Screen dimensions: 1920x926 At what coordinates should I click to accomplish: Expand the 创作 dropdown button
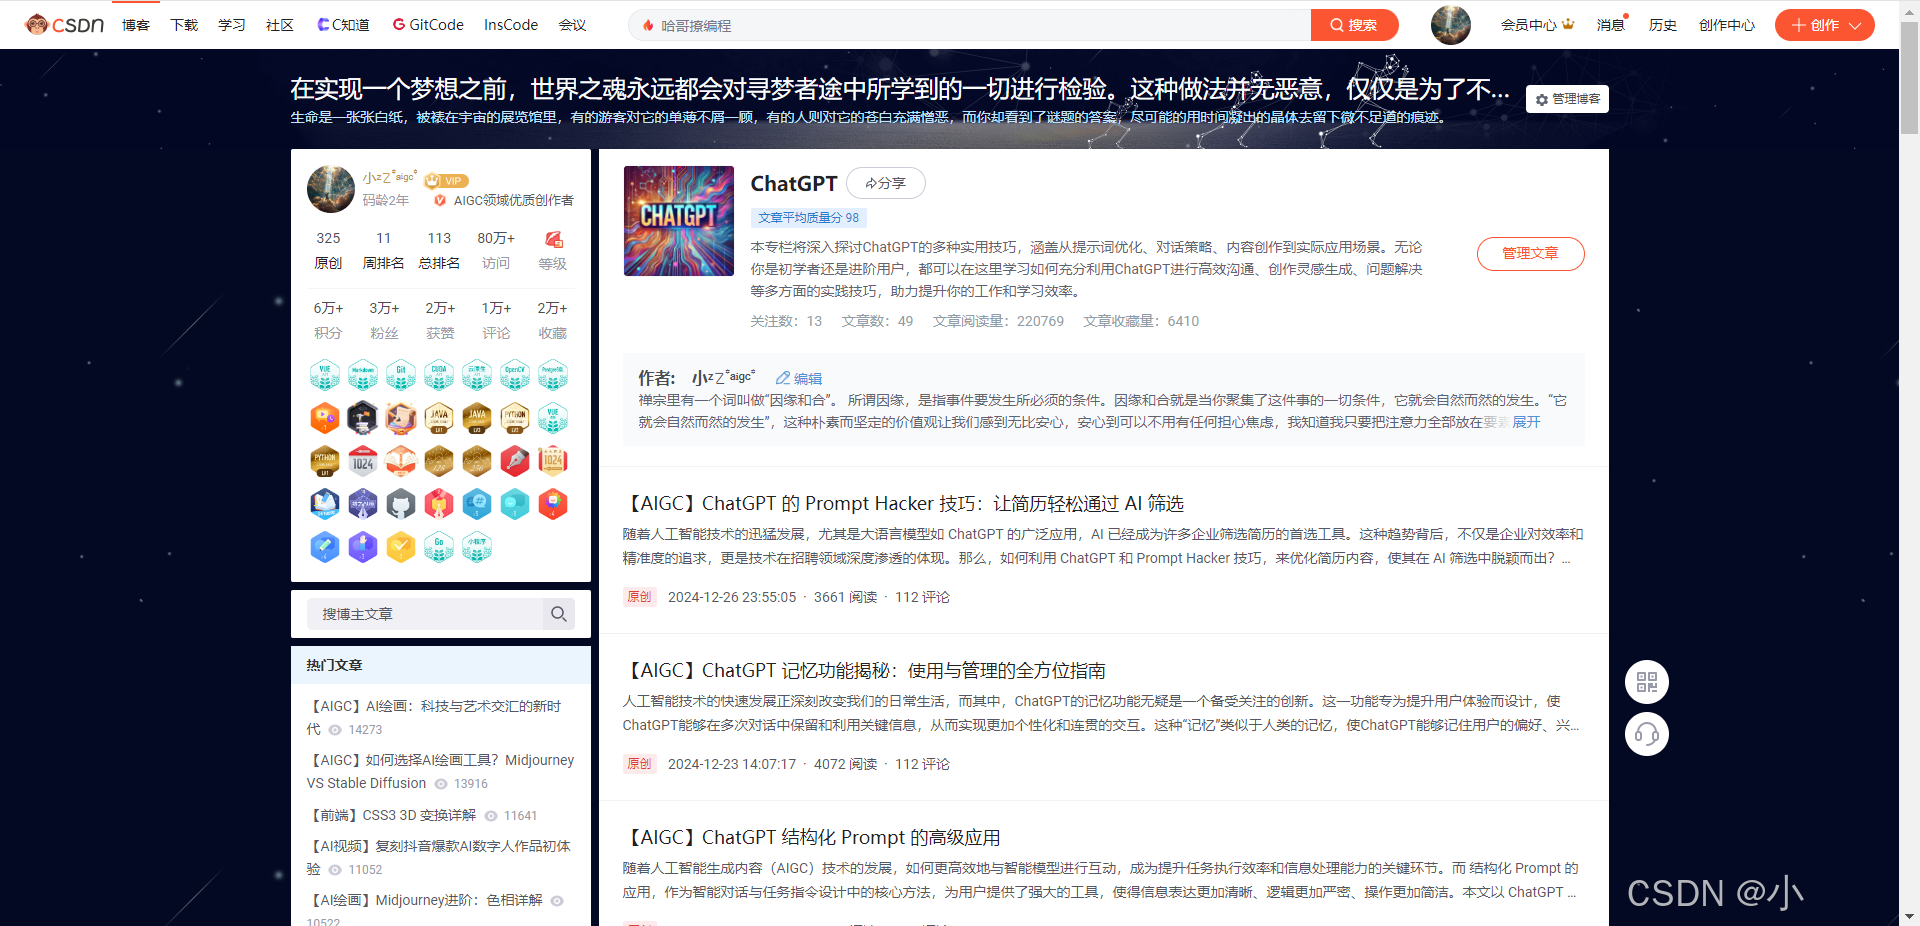pyautogui.click(x=1825, y=25)
